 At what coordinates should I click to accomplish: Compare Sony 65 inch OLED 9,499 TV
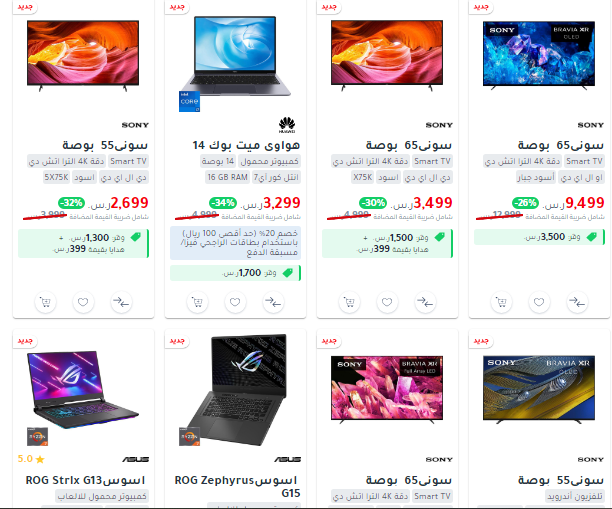click(x=577, y=302)
